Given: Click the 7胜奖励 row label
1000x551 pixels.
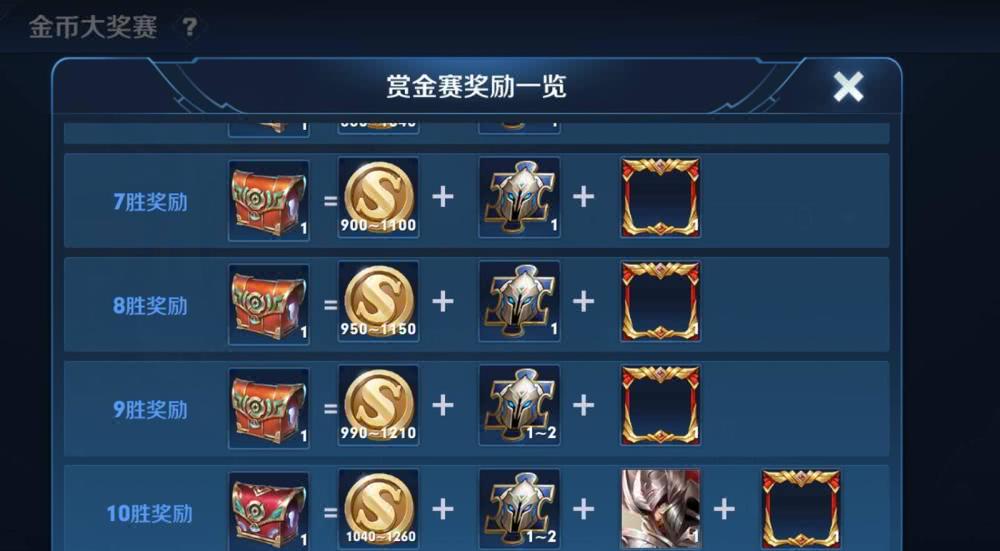Looking at the screenshot, I should click(150, 202).
